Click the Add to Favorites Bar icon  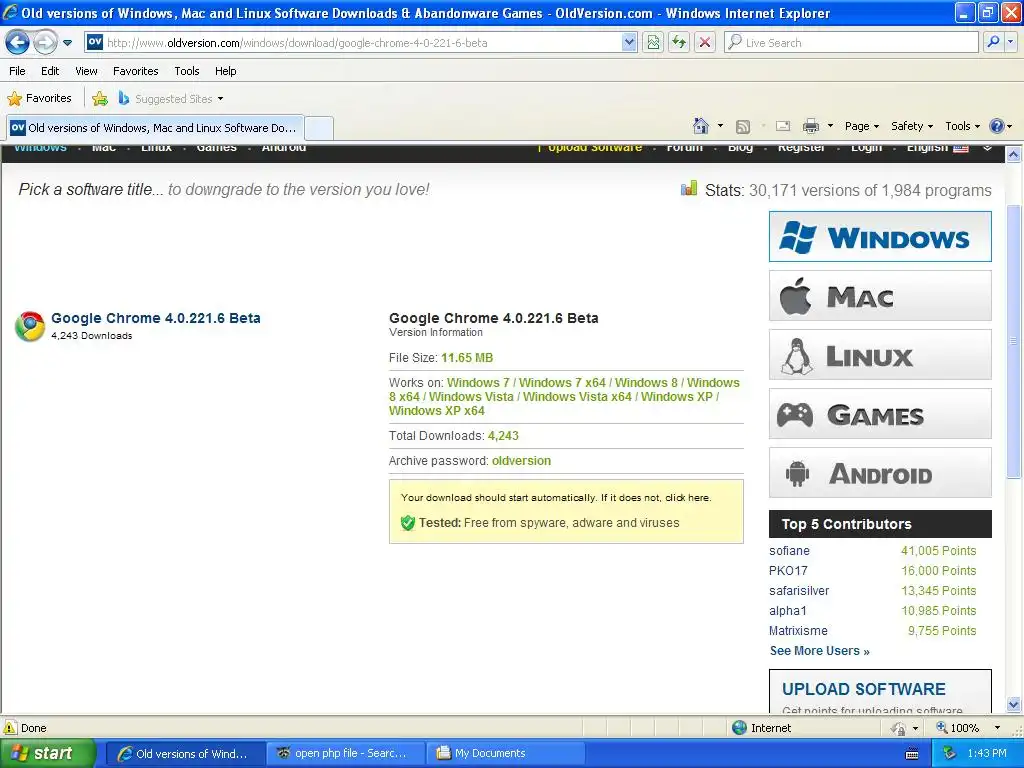[100, 99]
